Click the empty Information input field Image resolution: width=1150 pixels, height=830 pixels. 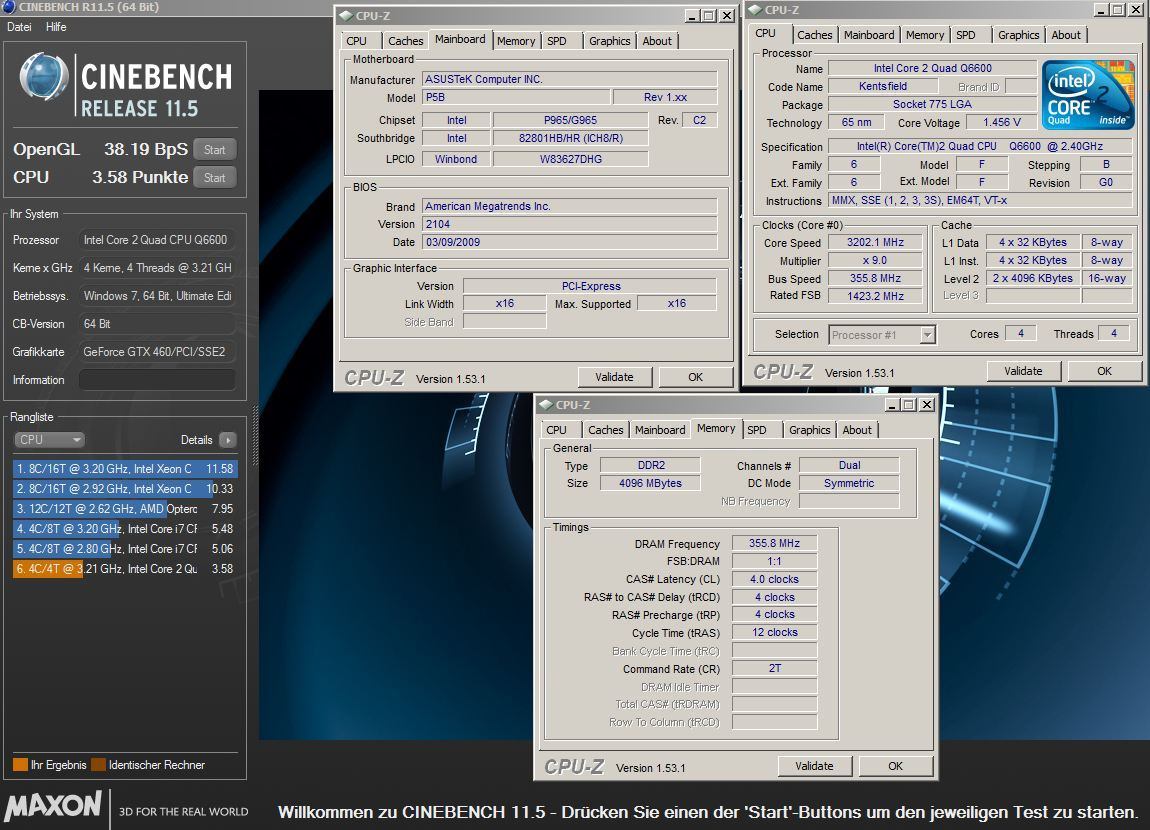click(157, 380)
